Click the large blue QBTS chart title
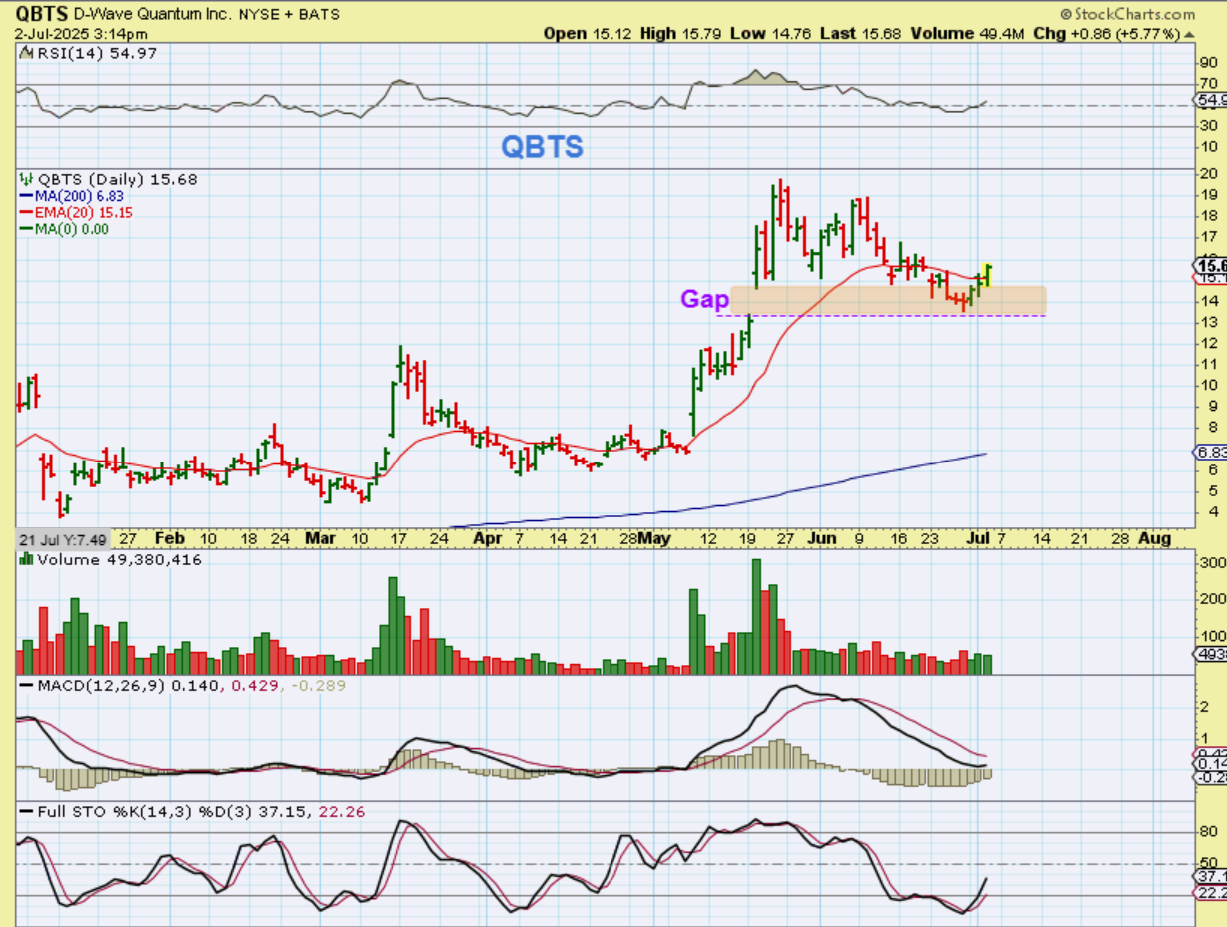Screen dimensions: 1227x927 [542, 147]
